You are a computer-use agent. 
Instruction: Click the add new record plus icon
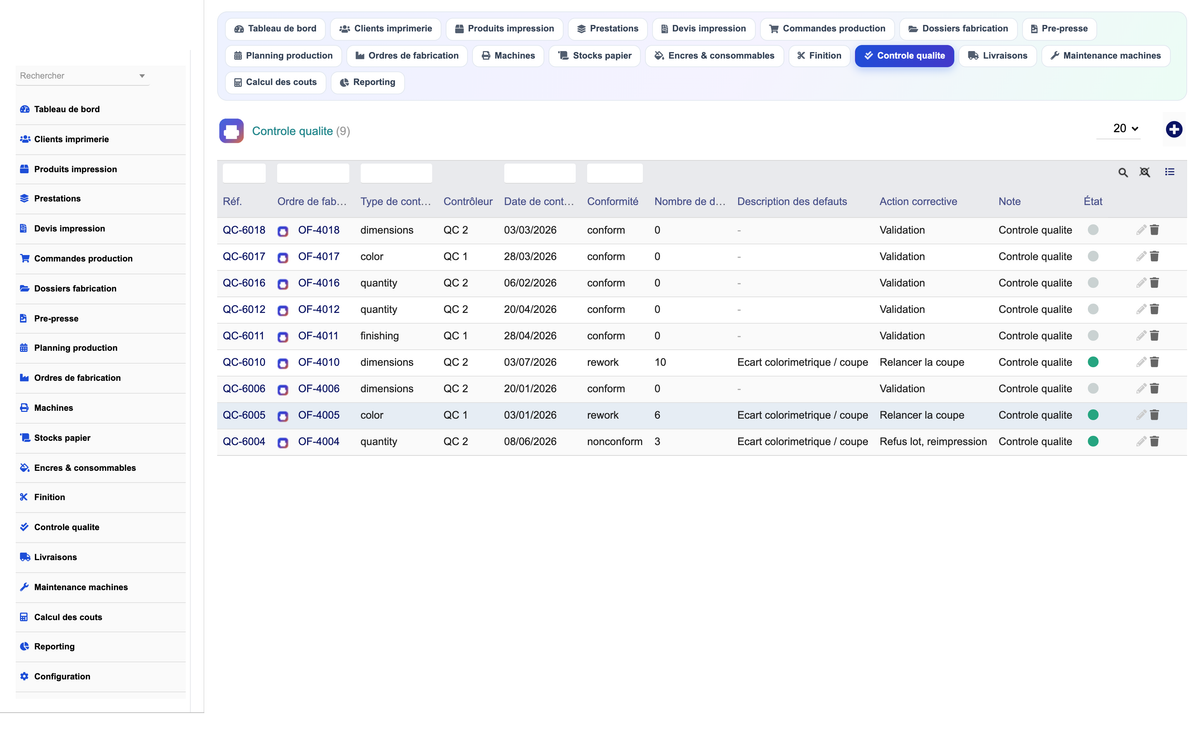(1174, 129)
